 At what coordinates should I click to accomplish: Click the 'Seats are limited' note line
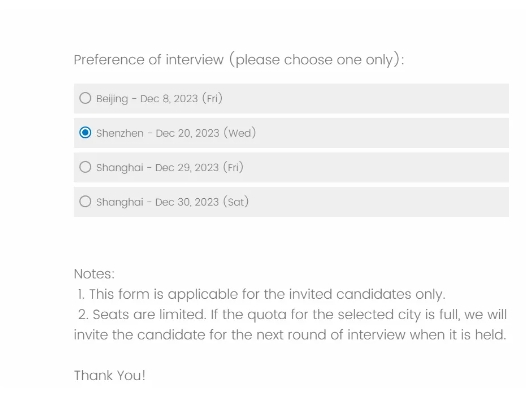tap(292, 315)
